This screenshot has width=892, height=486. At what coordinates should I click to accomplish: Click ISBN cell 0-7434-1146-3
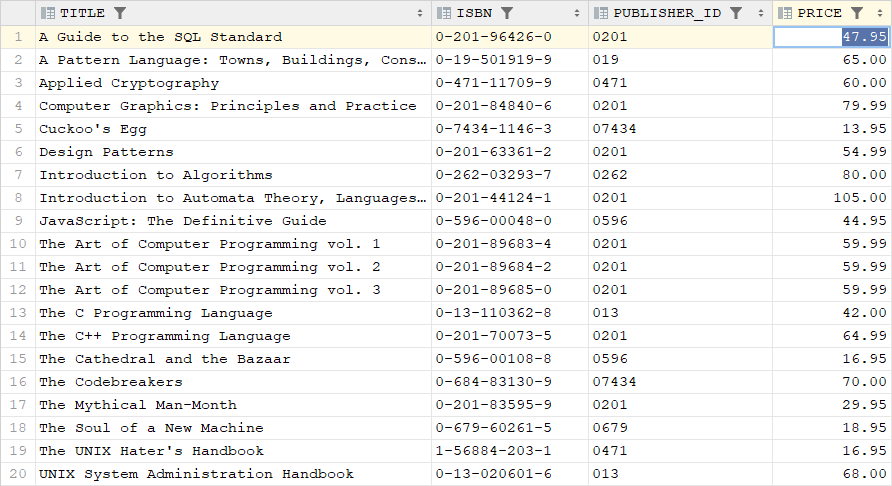510,129
